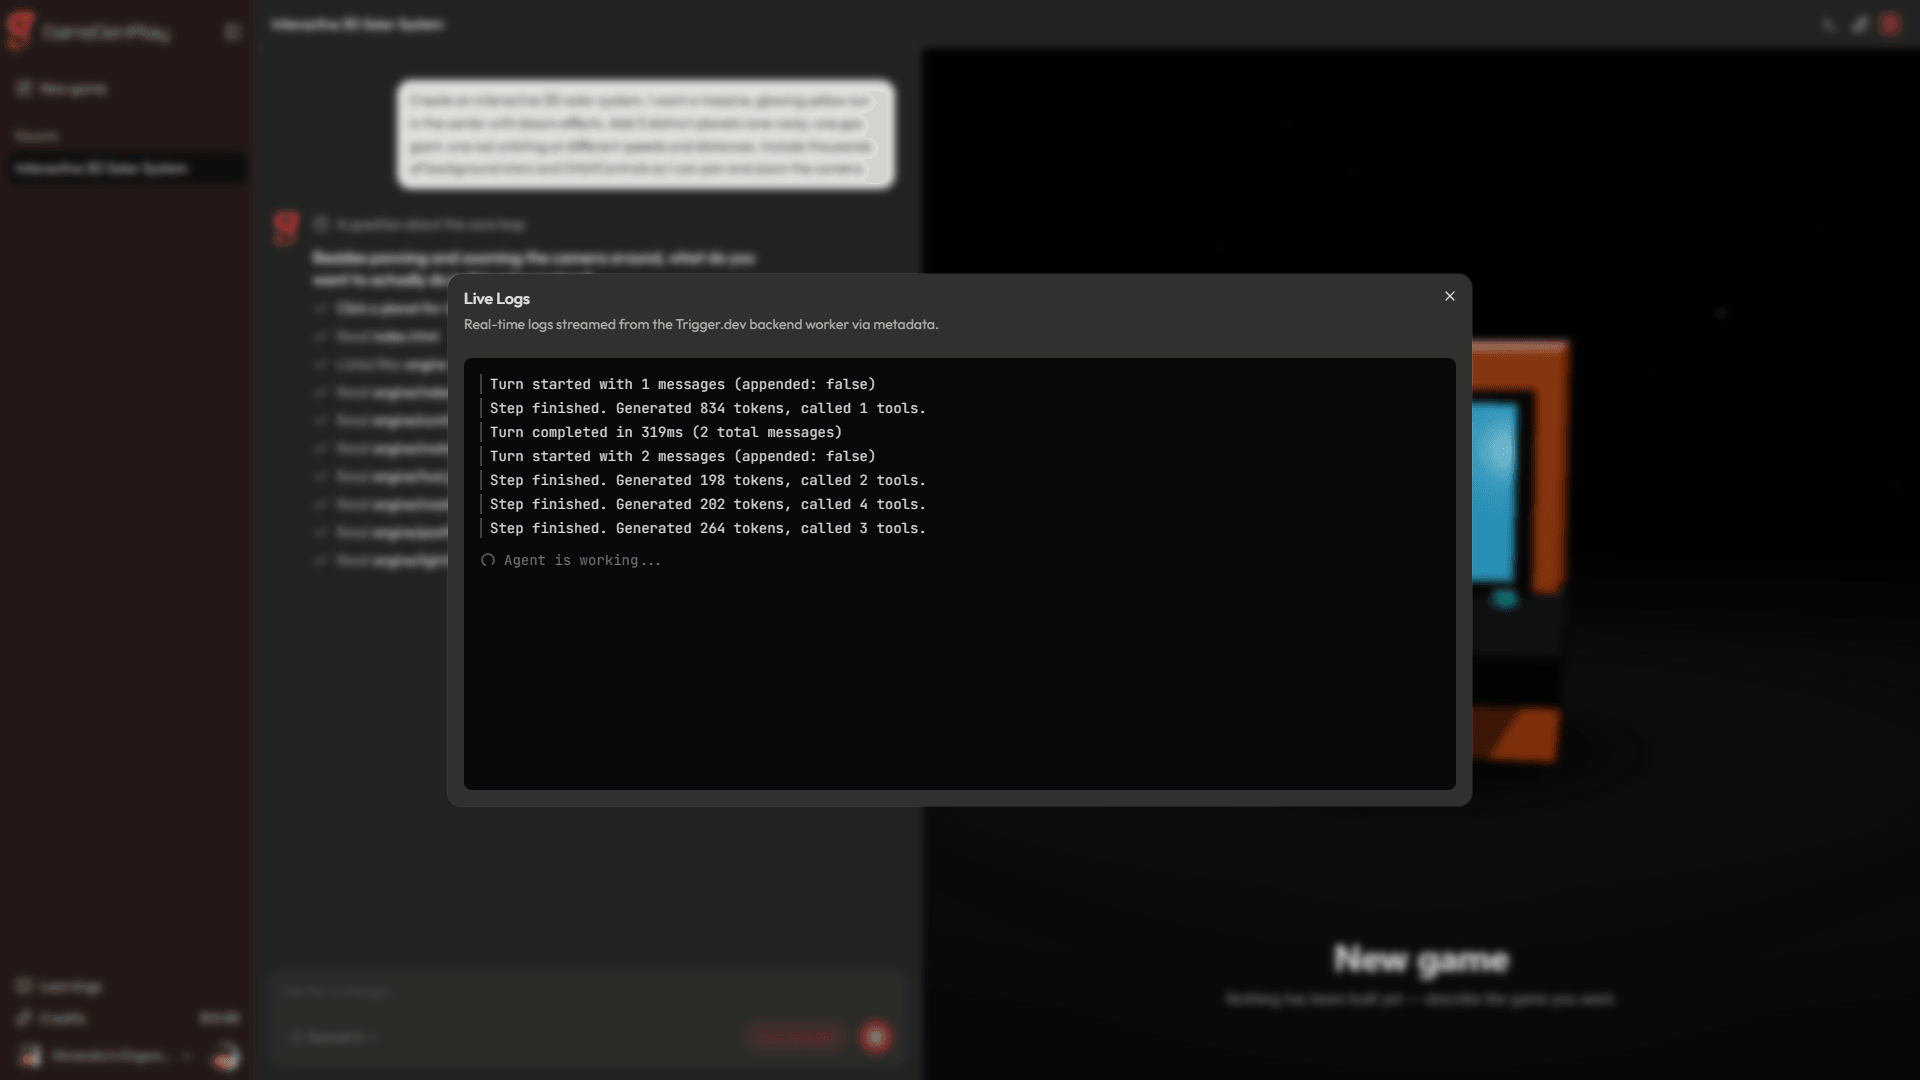Select log line 'Generated 198 tokens, called 2 tools'
Viewport: 1920px width, 1080px height.
click(x=708, y=480)
